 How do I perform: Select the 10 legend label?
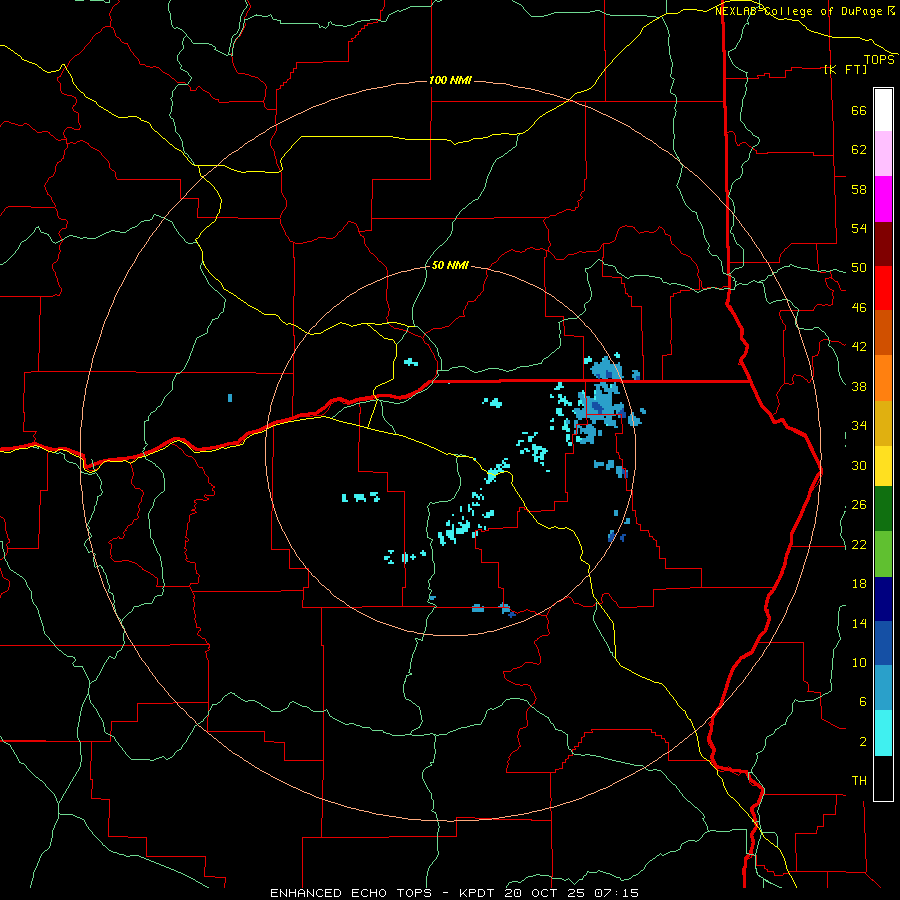point(859,663)
